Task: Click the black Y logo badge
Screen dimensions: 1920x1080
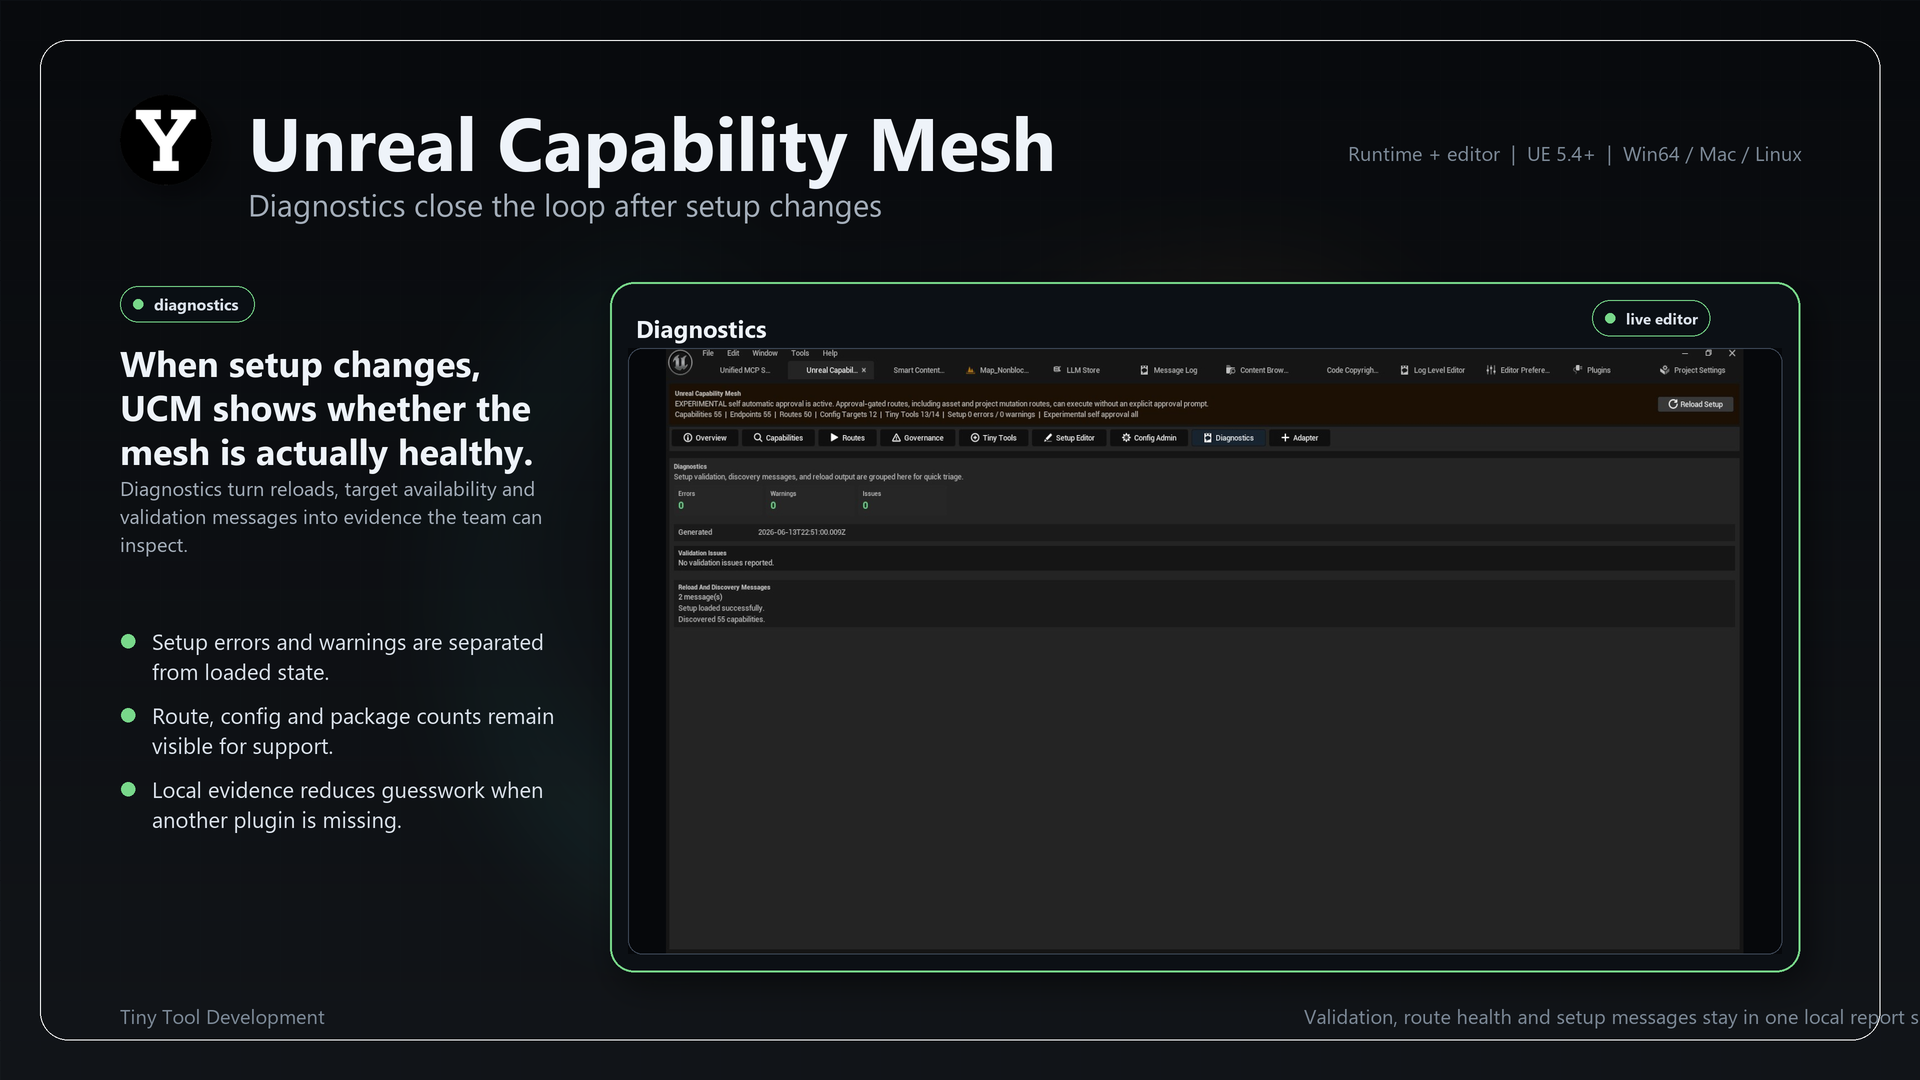Action: [x=165, y=140]
